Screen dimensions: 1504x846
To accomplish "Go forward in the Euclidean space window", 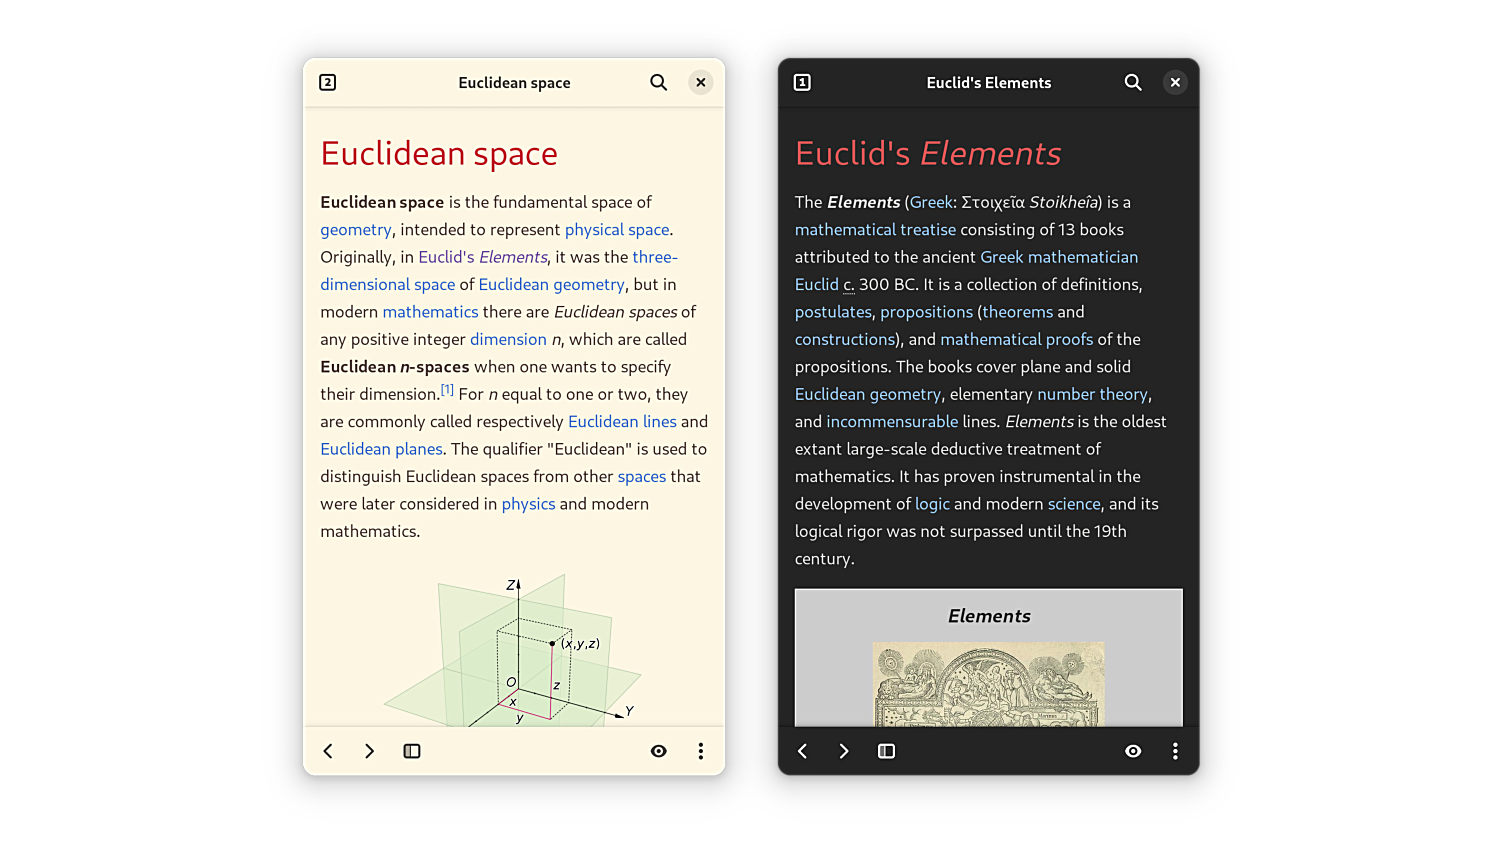I will tap(369, 751).
